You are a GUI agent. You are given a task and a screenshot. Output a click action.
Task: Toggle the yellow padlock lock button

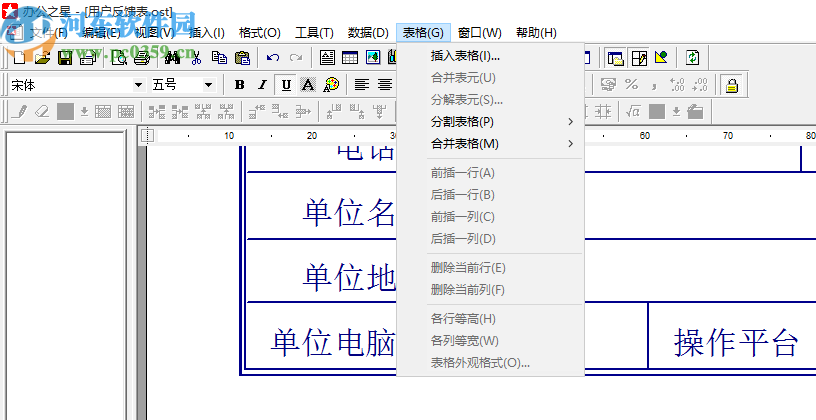[x=731, y=85]
